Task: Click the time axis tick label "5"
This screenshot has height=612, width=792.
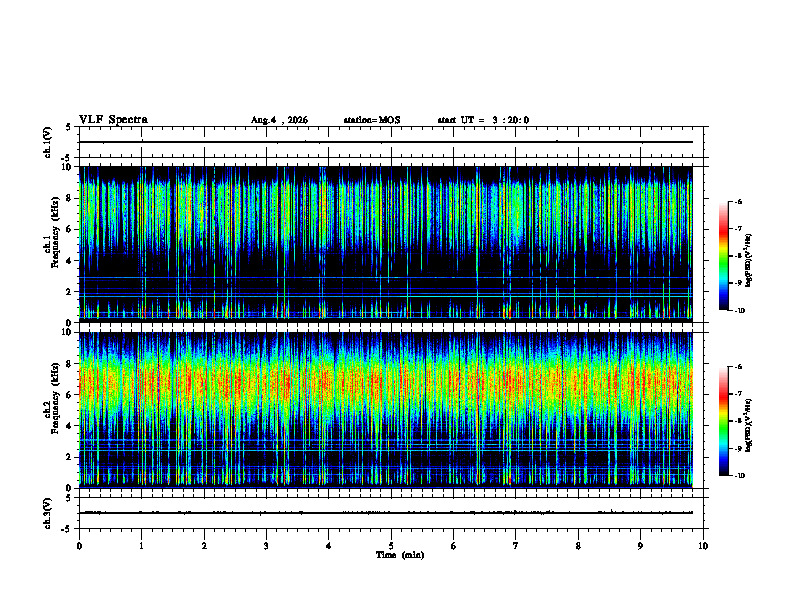Action: 391,546
